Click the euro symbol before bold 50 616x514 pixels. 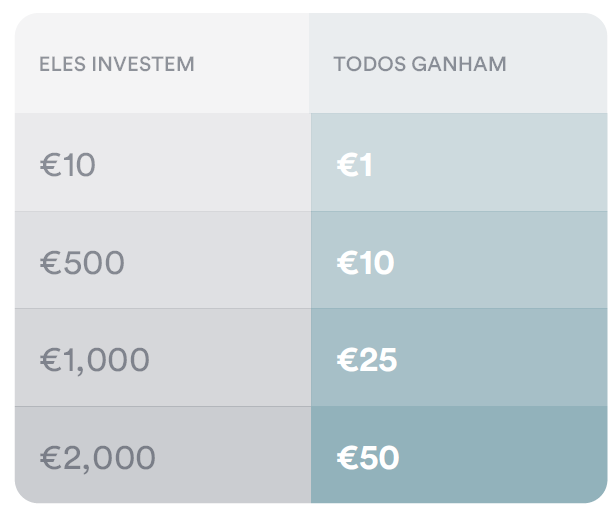(x=347, y=458)
